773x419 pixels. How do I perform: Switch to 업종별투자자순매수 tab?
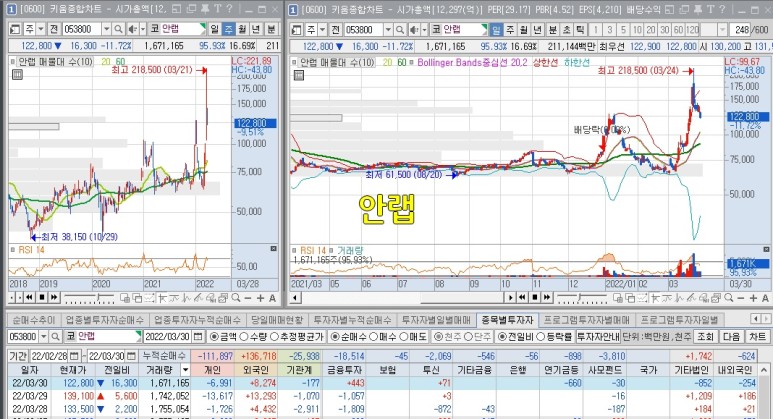(x=105, y=320)
